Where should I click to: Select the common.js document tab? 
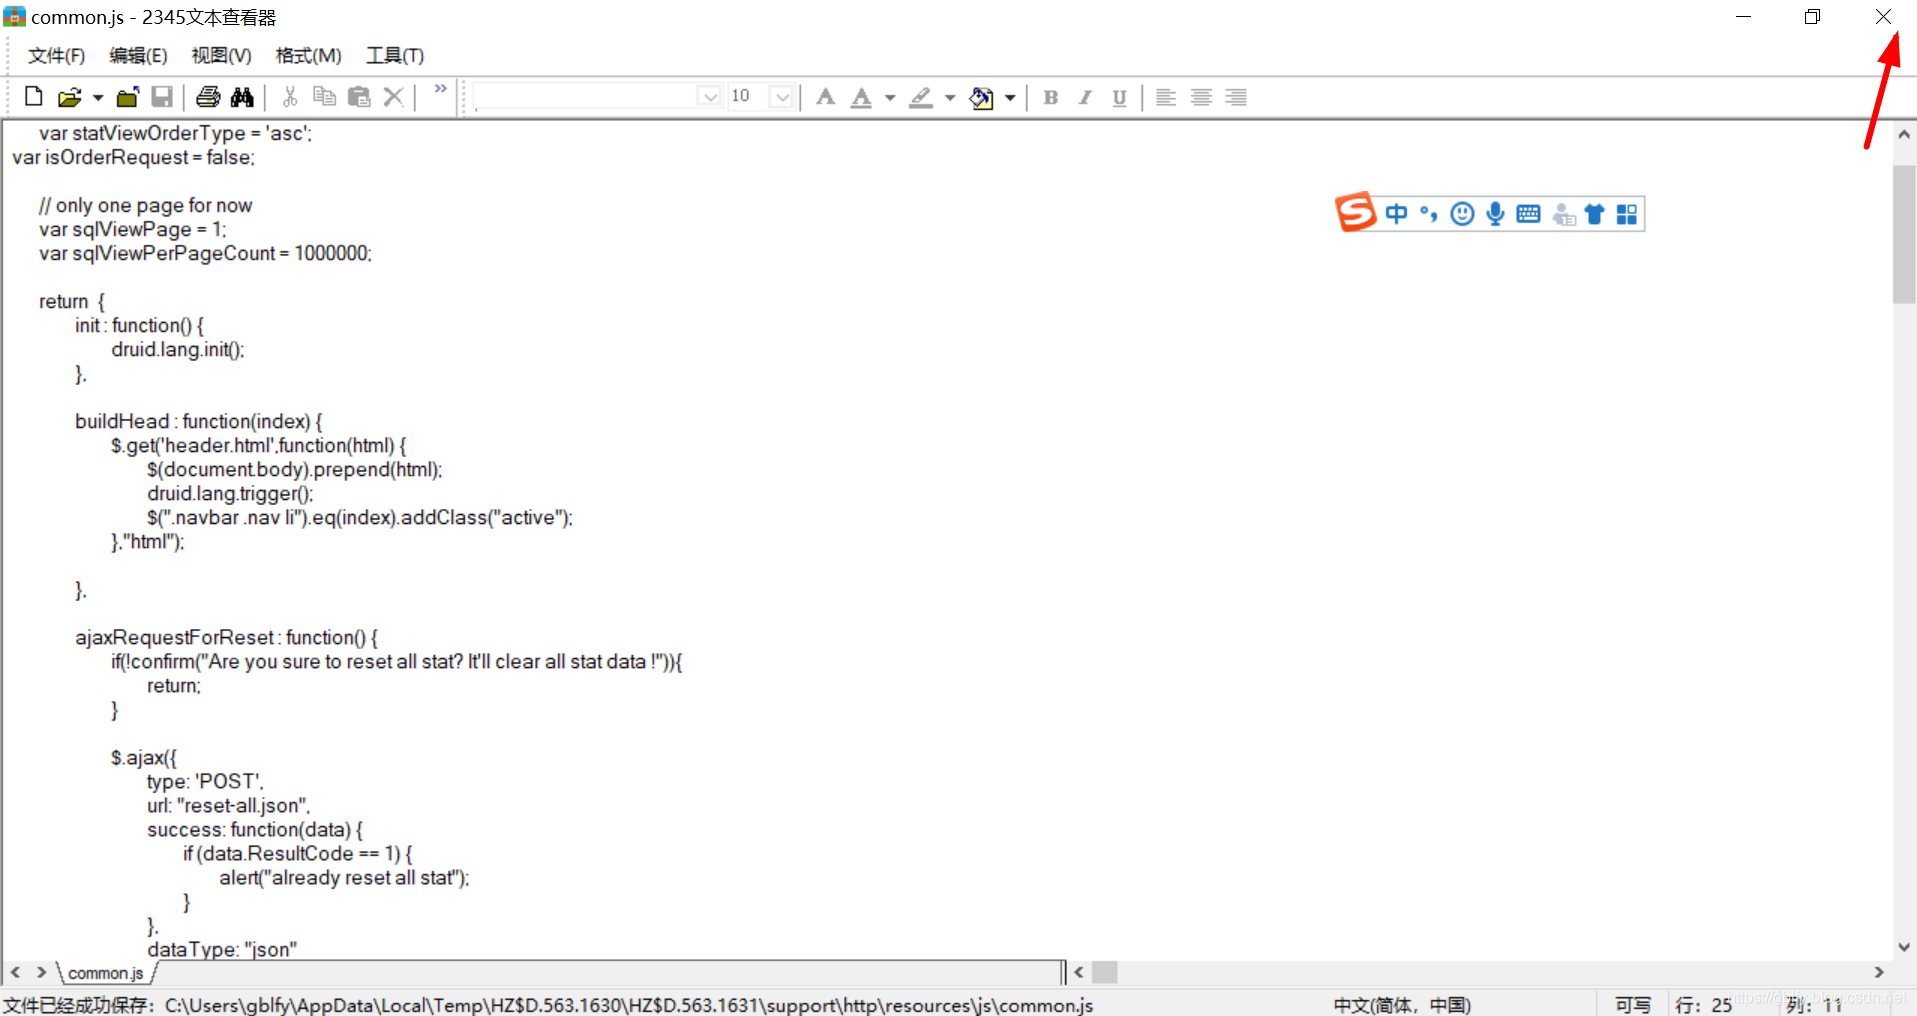pos(106,973)
